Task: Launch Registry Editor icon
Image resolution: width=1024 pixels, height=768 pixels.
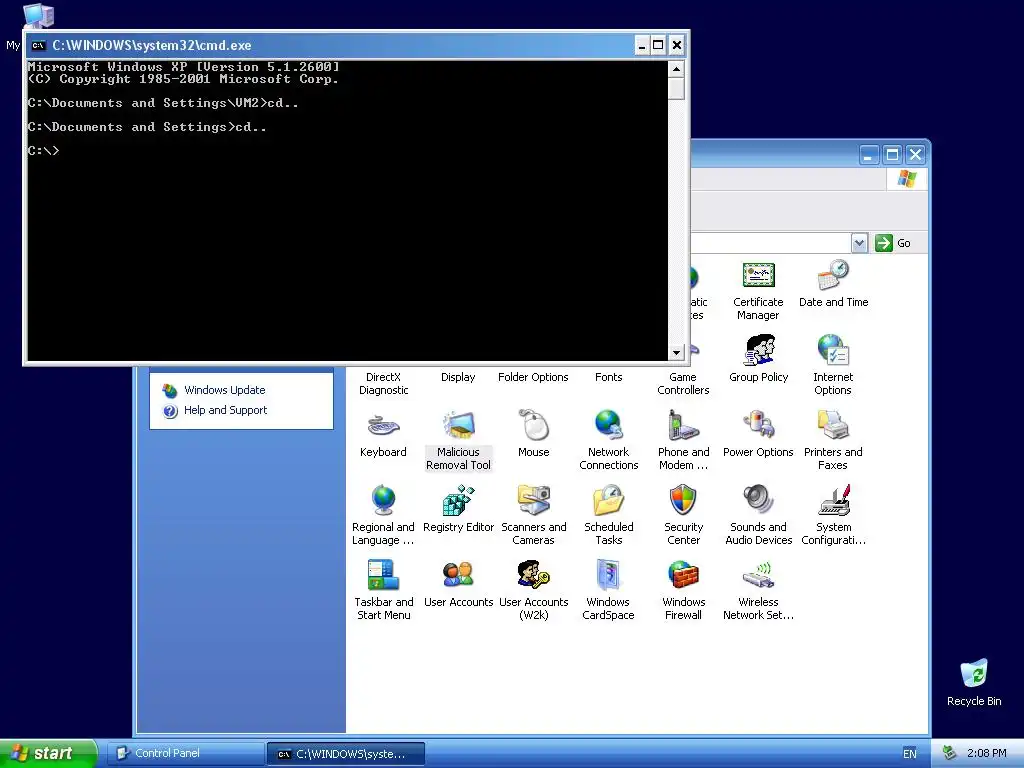Action: 458,509
